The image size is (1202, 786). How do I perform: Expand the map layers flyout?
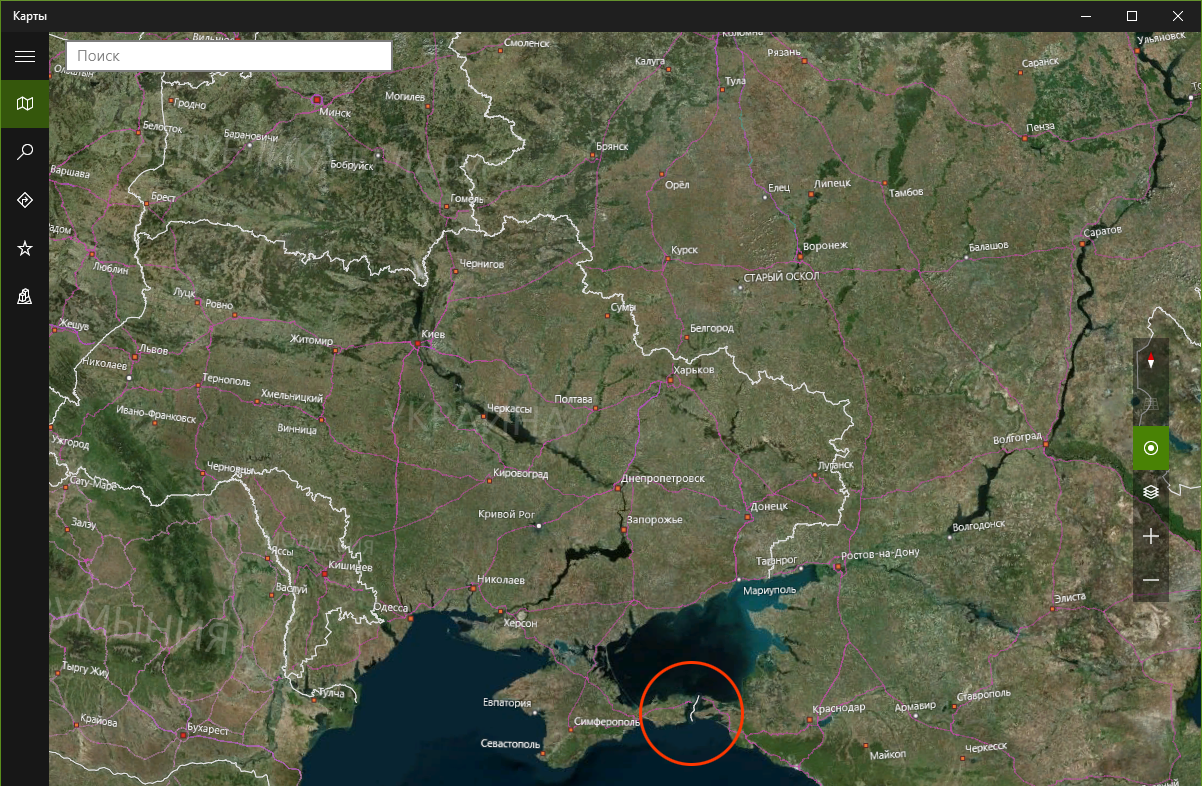click(x=1150, y=491)
